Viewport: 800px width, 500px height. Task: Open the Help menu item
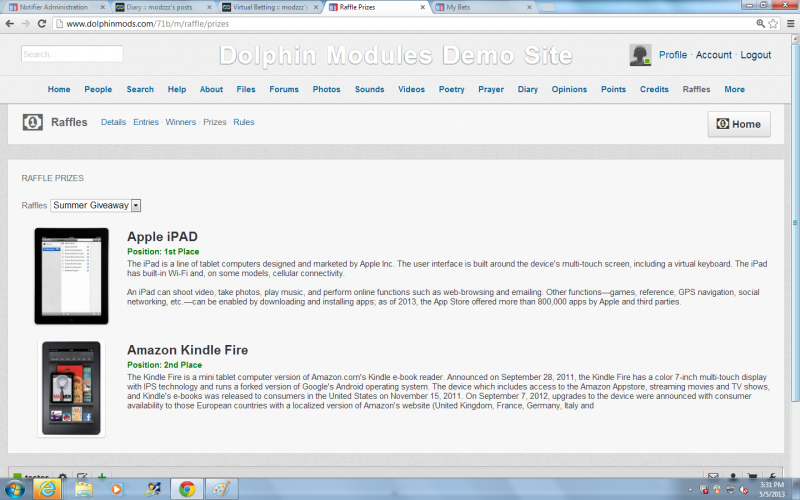point(177,89)
